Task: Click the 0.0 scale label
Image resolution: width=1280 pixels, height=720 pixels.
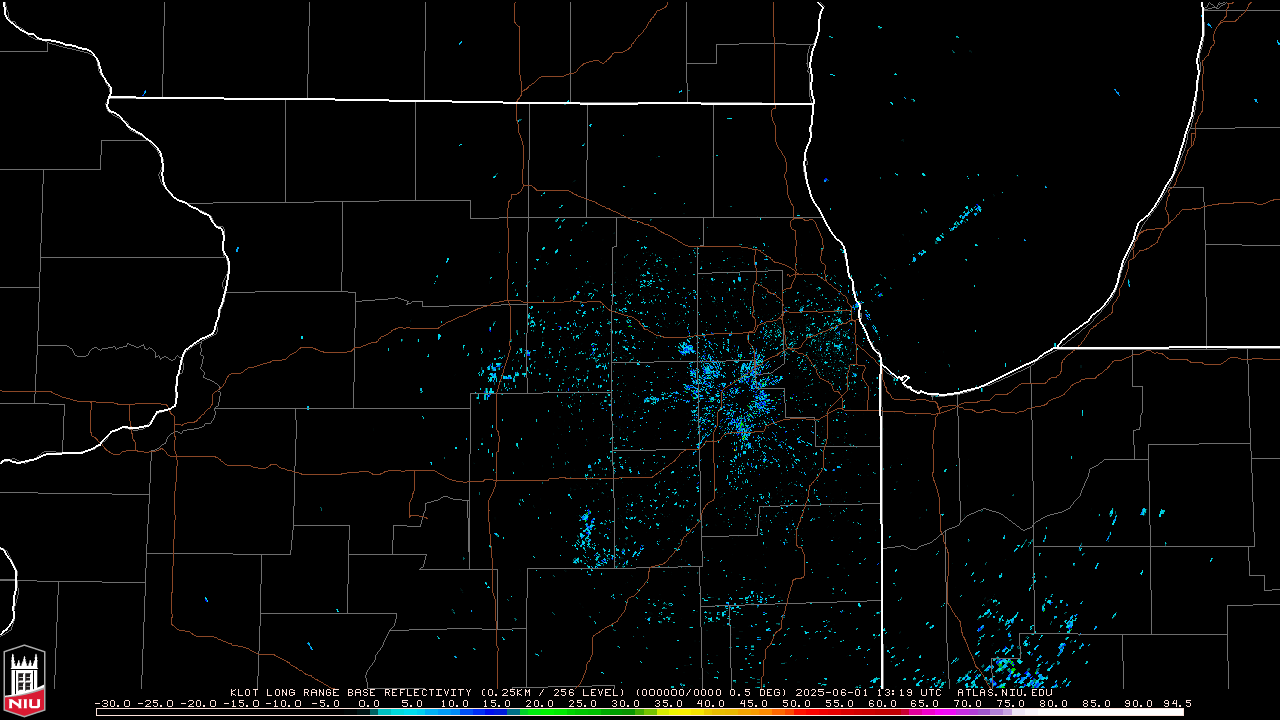Action: 369,703
